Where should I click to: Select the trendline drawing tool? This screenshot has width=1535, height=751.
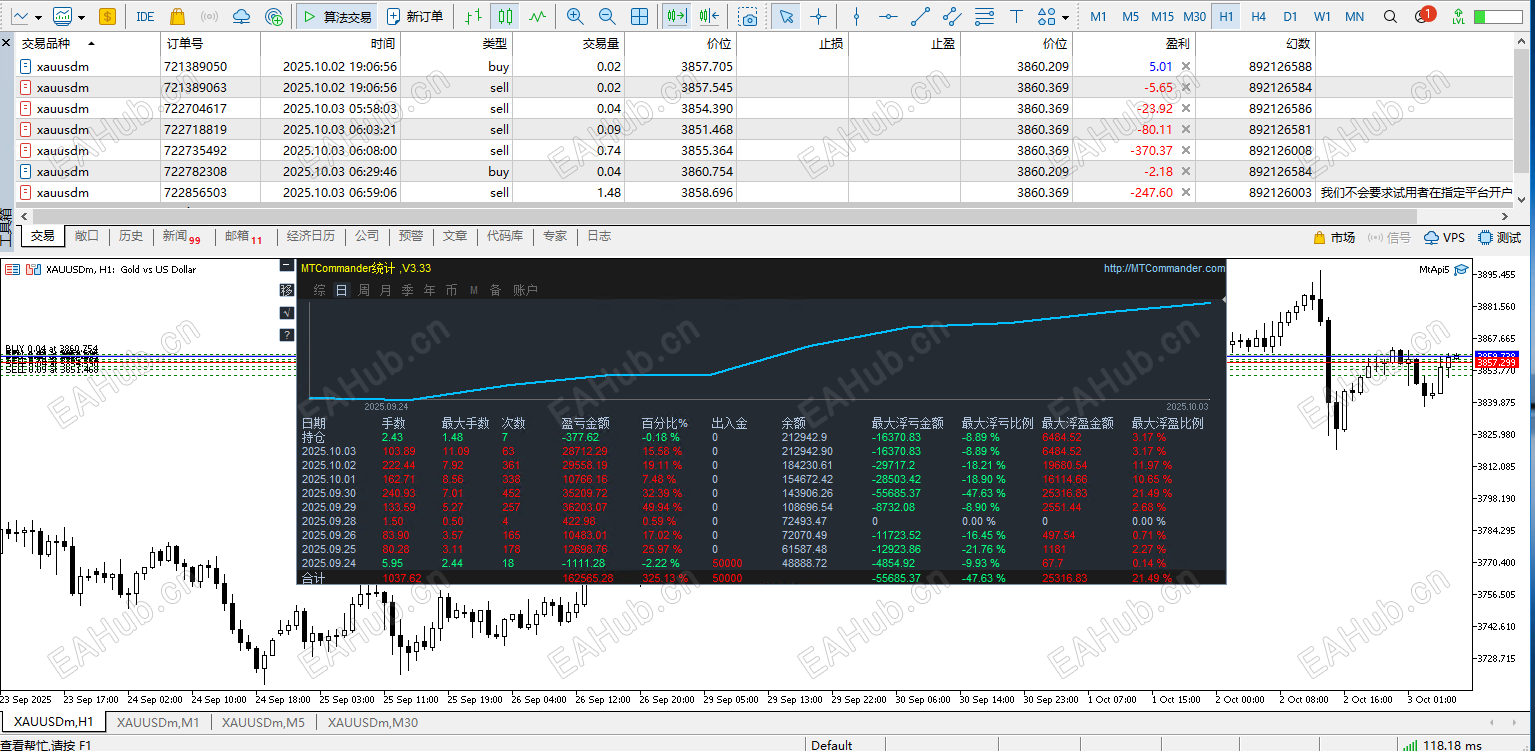tap(920, 16)
